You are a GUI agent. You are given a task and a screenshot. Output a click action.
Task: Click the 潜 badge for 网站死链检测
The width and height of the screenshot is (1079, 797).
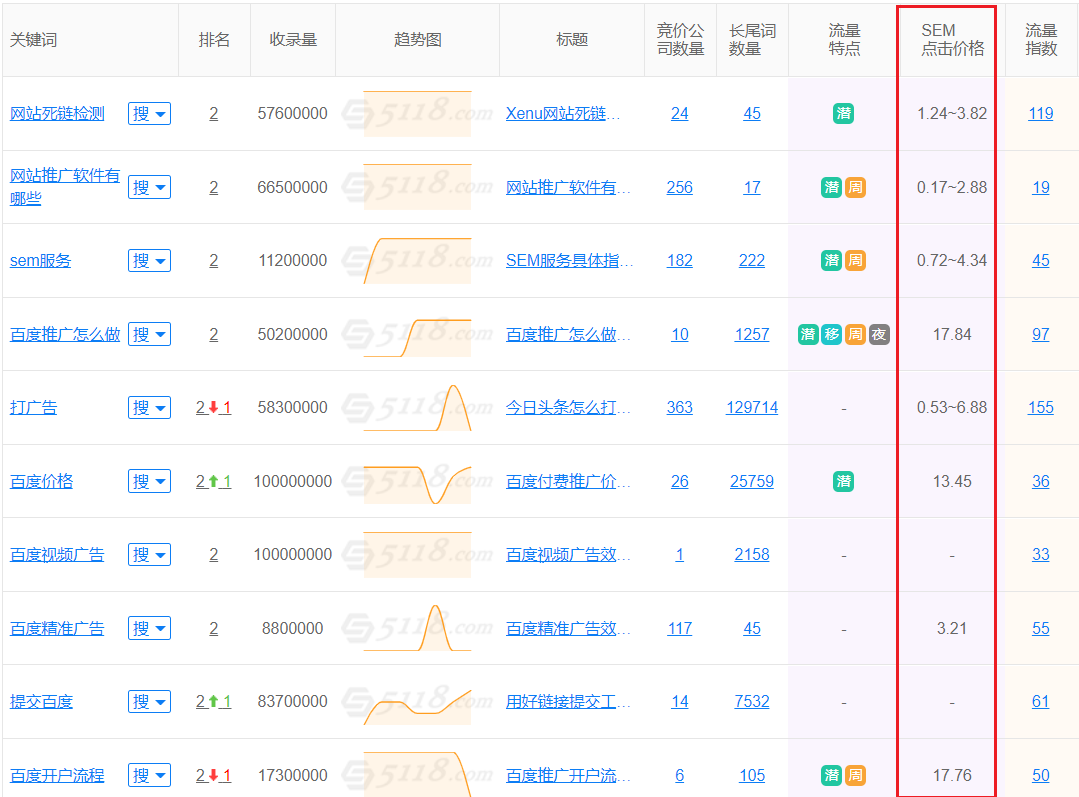(843, 113)
